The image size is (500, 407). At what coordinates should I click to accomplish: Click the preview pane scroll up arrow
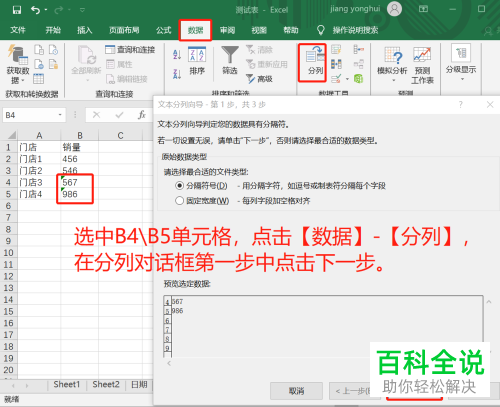489,302
